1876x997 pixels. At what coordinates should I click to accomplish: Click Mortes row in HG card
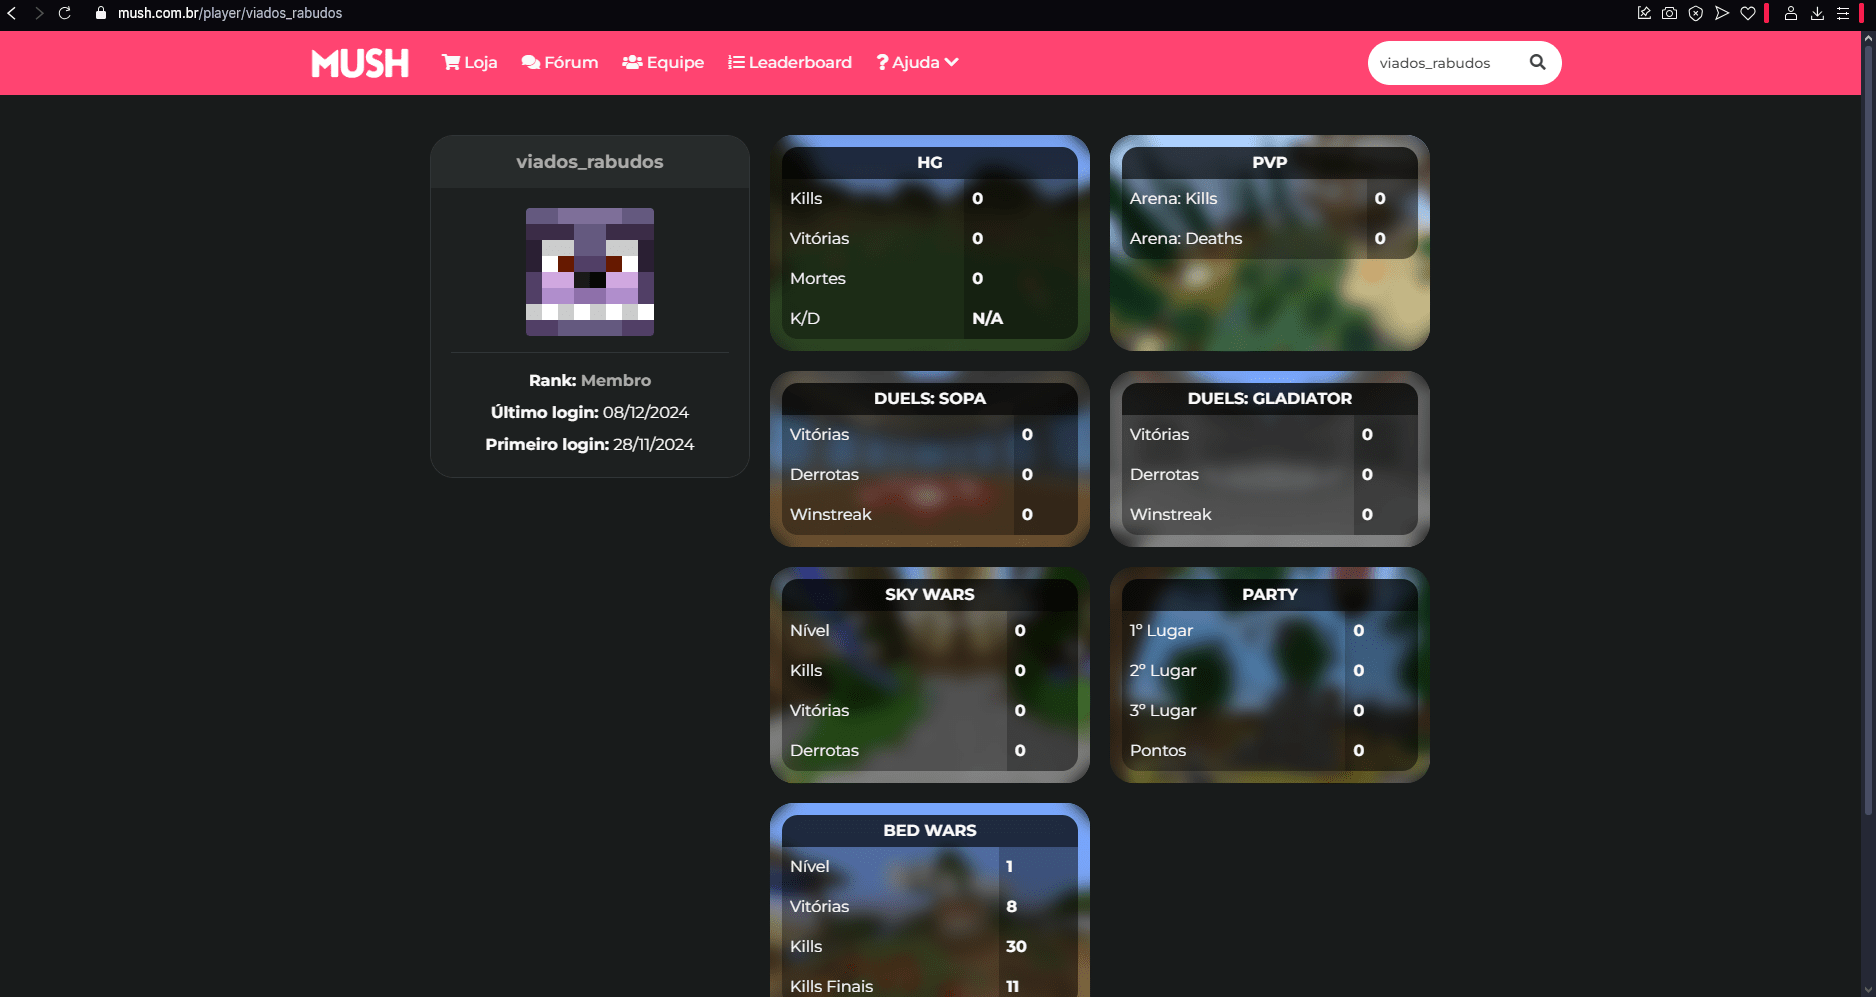click(930, 278)
